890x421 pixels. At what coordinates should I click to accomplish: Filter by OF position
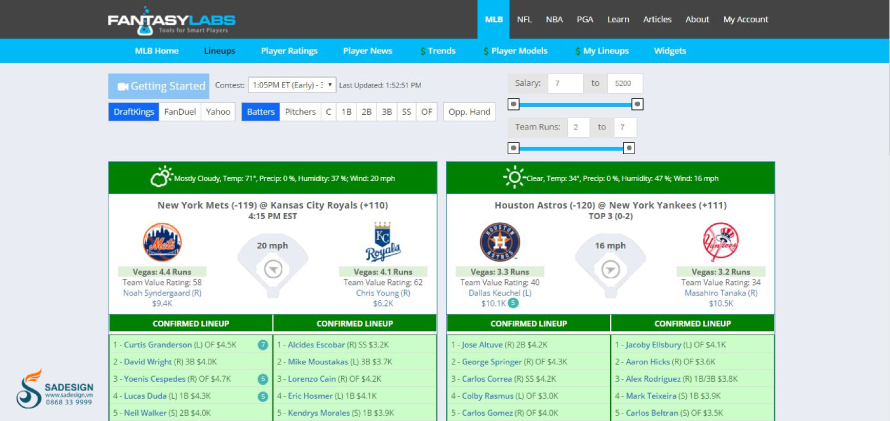tap(427, 112)
